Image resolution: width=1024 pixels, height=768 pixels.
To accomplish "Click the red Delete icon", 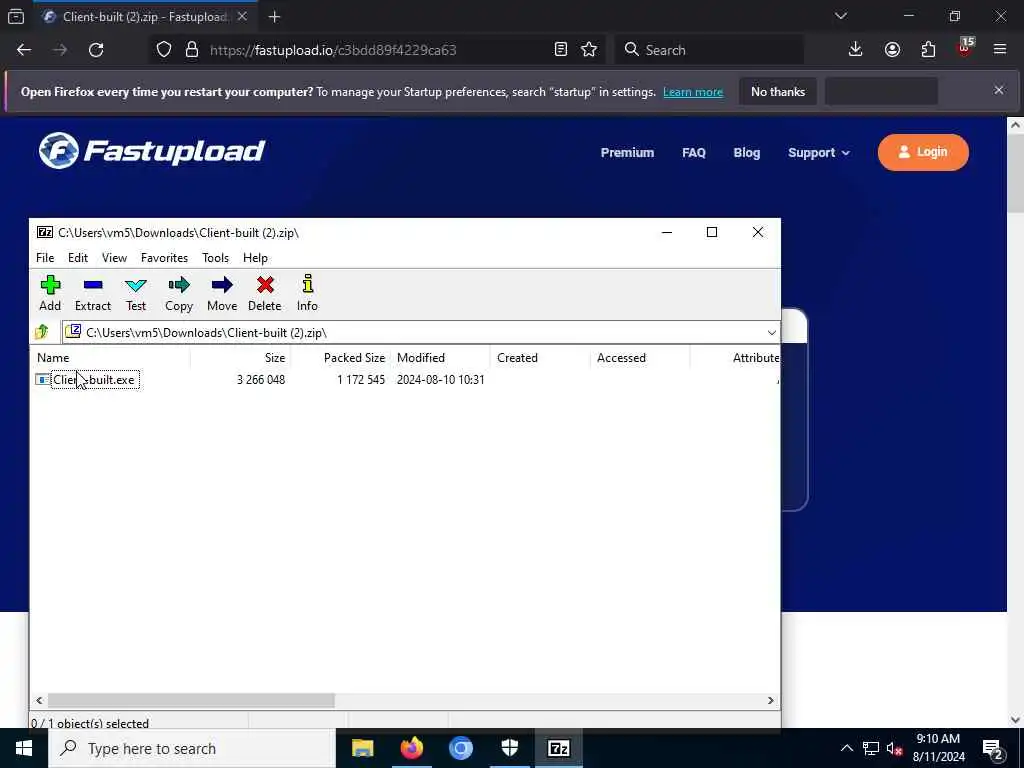I will pyautogui.click(x=264, y=293).
